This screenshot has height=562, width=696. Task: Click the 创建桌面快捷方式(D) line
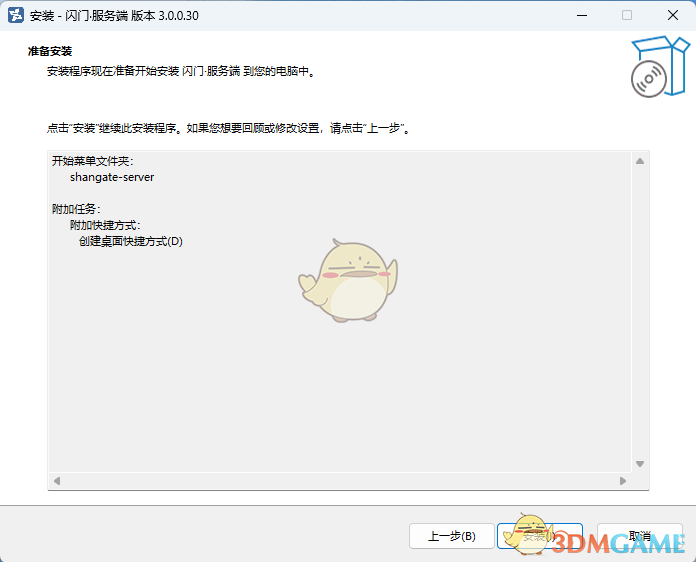[130, 241]
